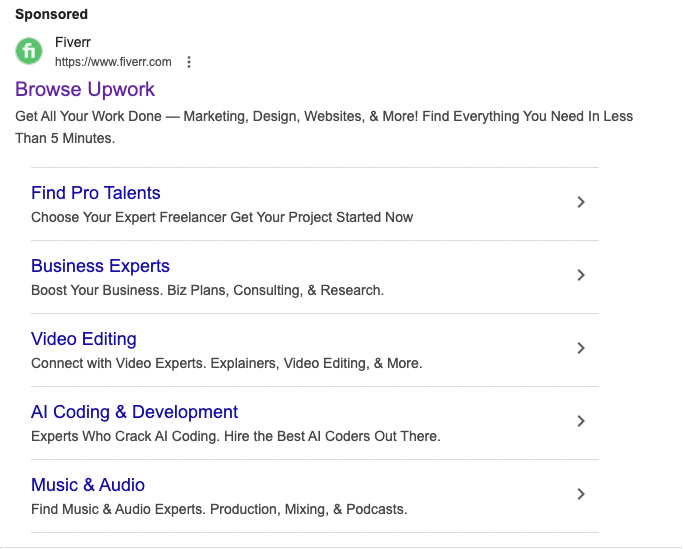The image size is (684, 549).
Task: Click the https://www.fiverr.com URL
Action: pos(113,62)
